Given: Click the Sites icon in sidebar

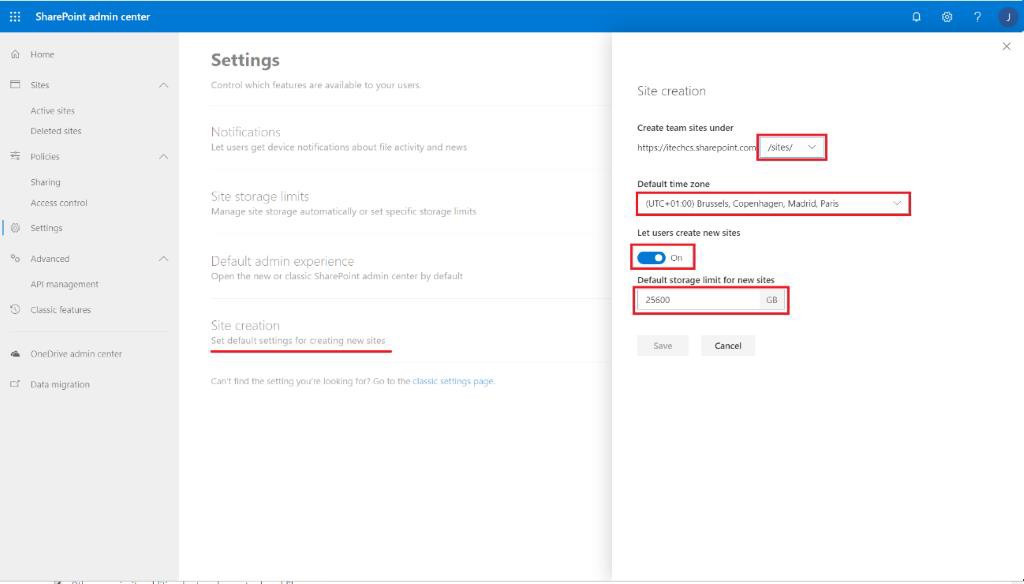Looking at the screenshot, I should click(x=15, y=84).
